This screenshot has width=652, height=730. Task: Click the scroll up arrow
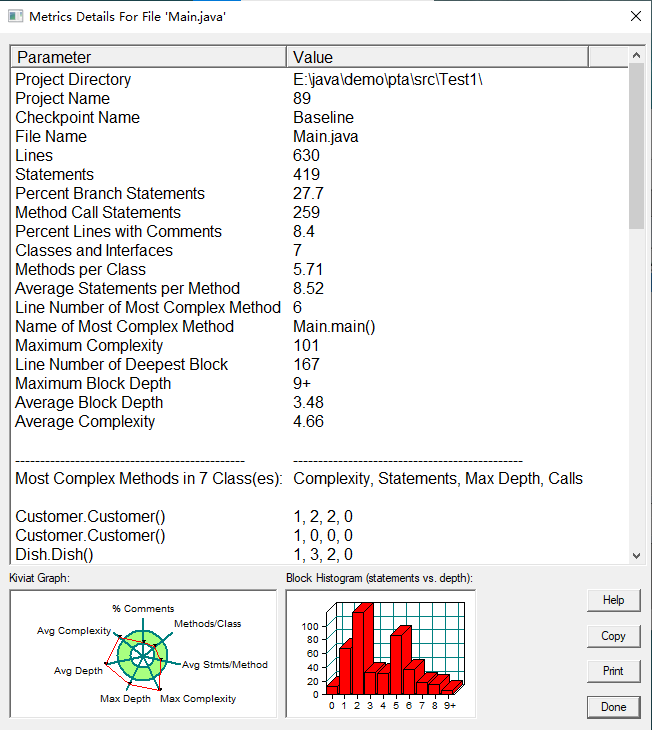[x=636, y=55]
